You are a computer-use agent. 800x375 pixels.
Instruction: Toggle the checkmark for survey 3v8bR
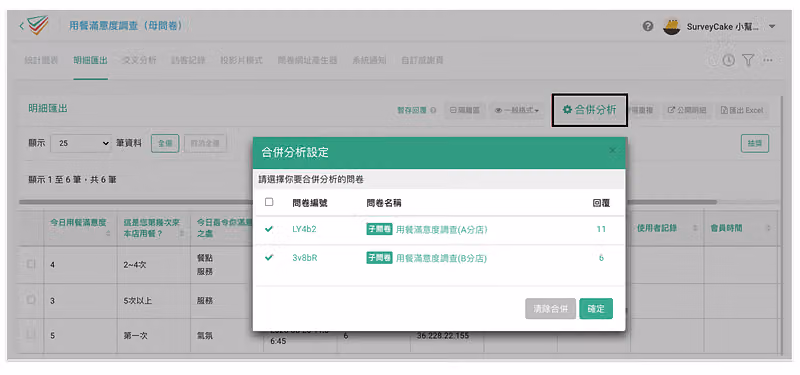269,258
